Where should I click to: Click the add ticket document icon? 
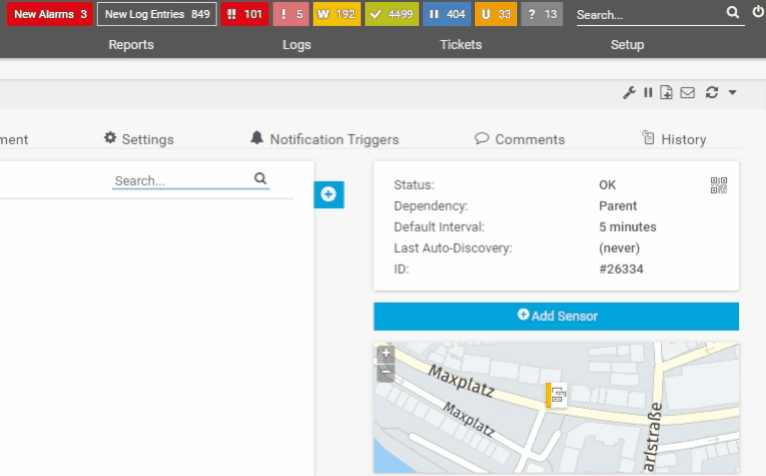pyautogui.click(x=666, y=93)
